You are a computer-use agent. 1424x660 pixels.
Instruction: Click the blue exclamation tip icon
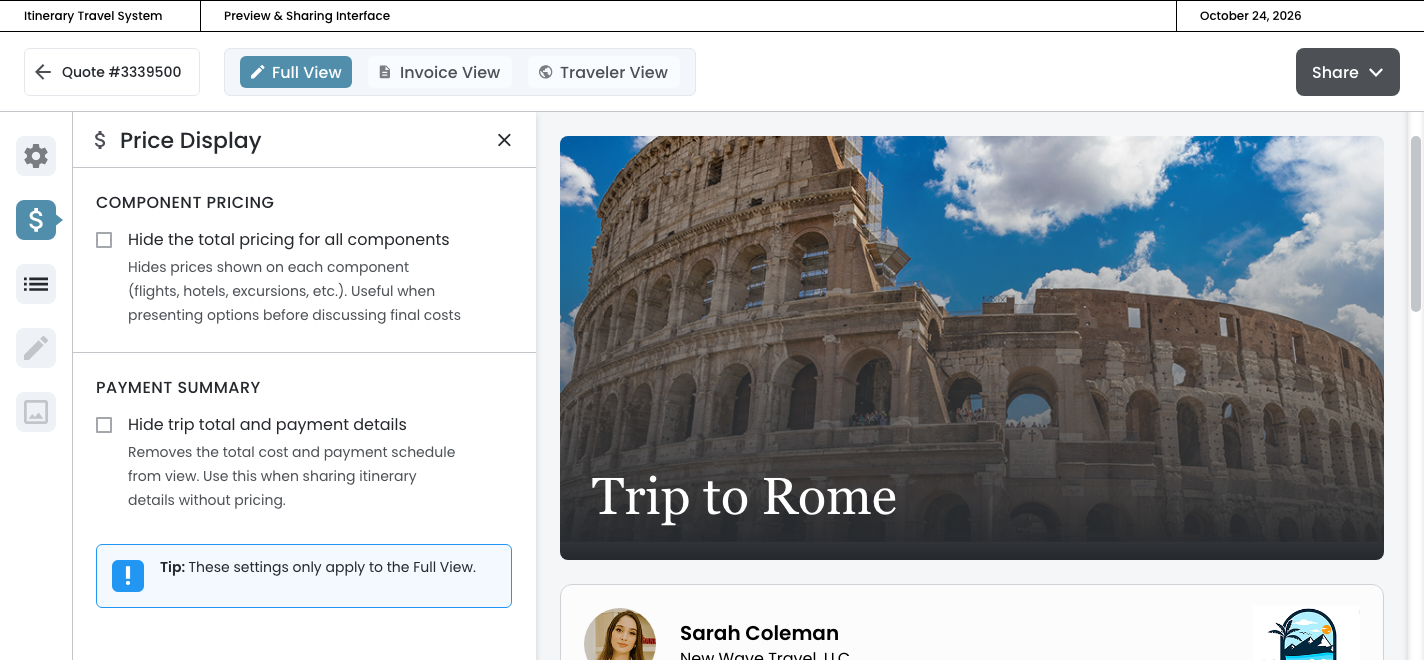[x=128, y=576]
